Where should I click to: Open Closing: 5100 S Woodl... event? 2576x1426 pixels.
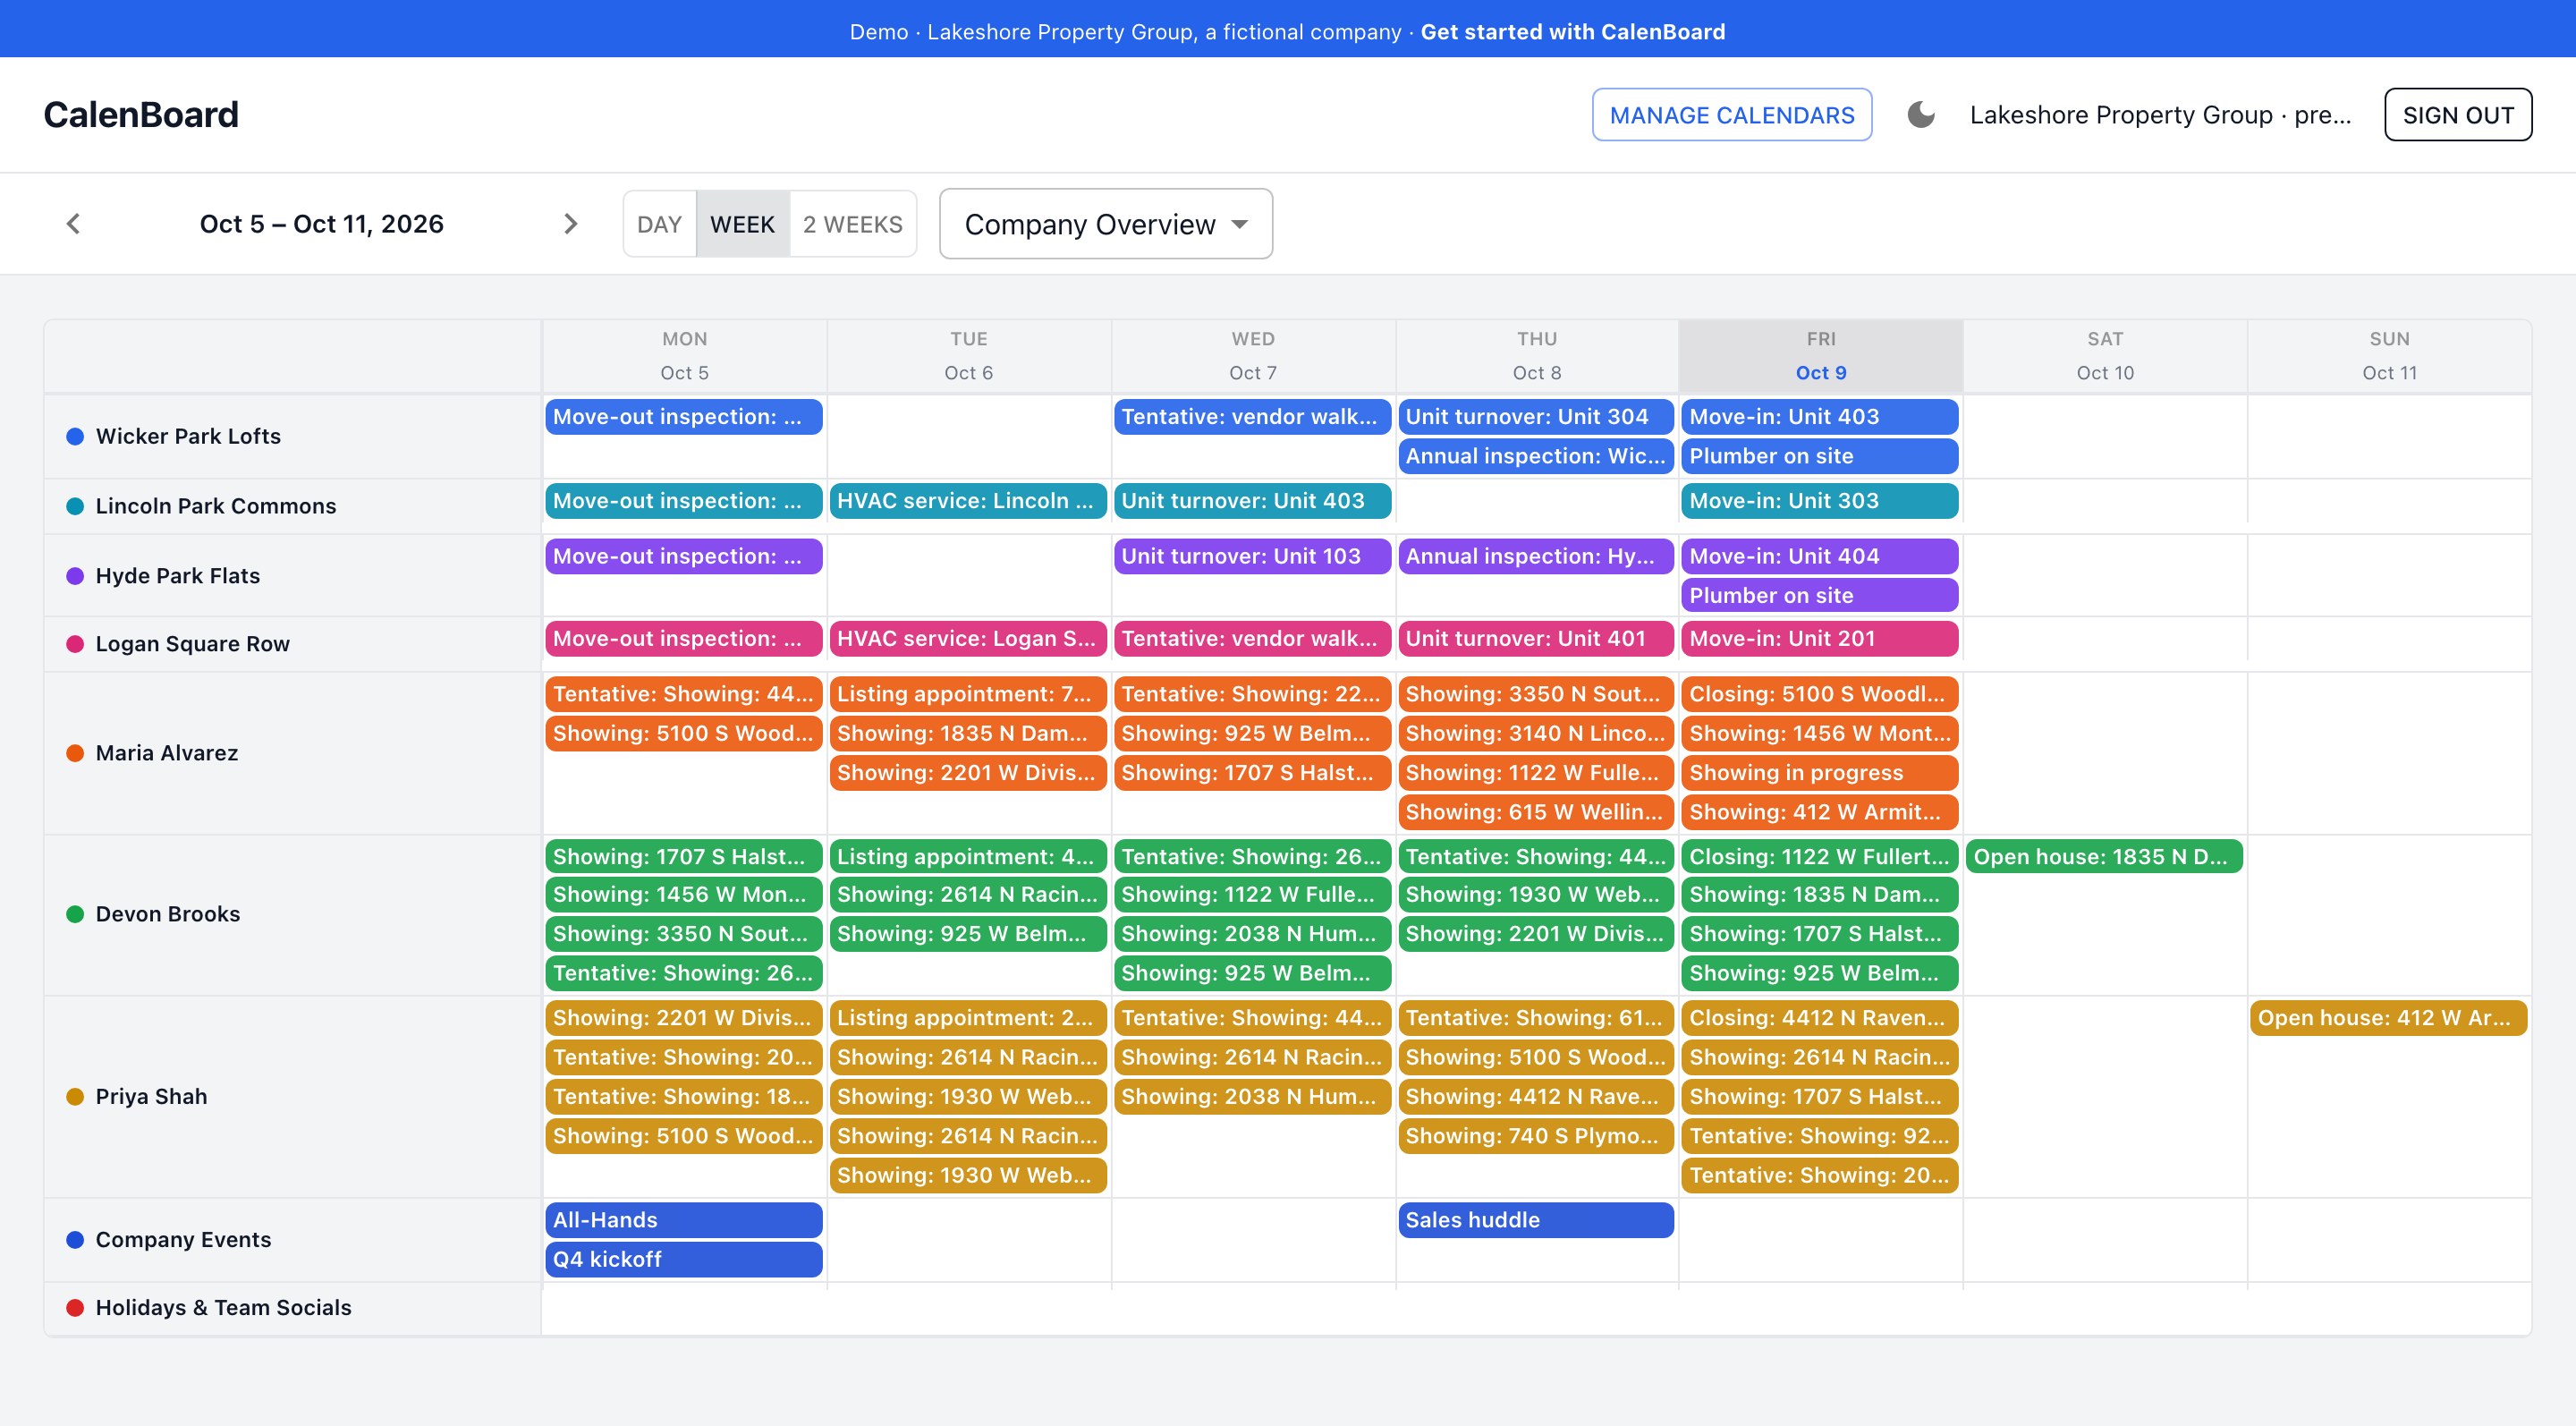tap(1820, 694)
